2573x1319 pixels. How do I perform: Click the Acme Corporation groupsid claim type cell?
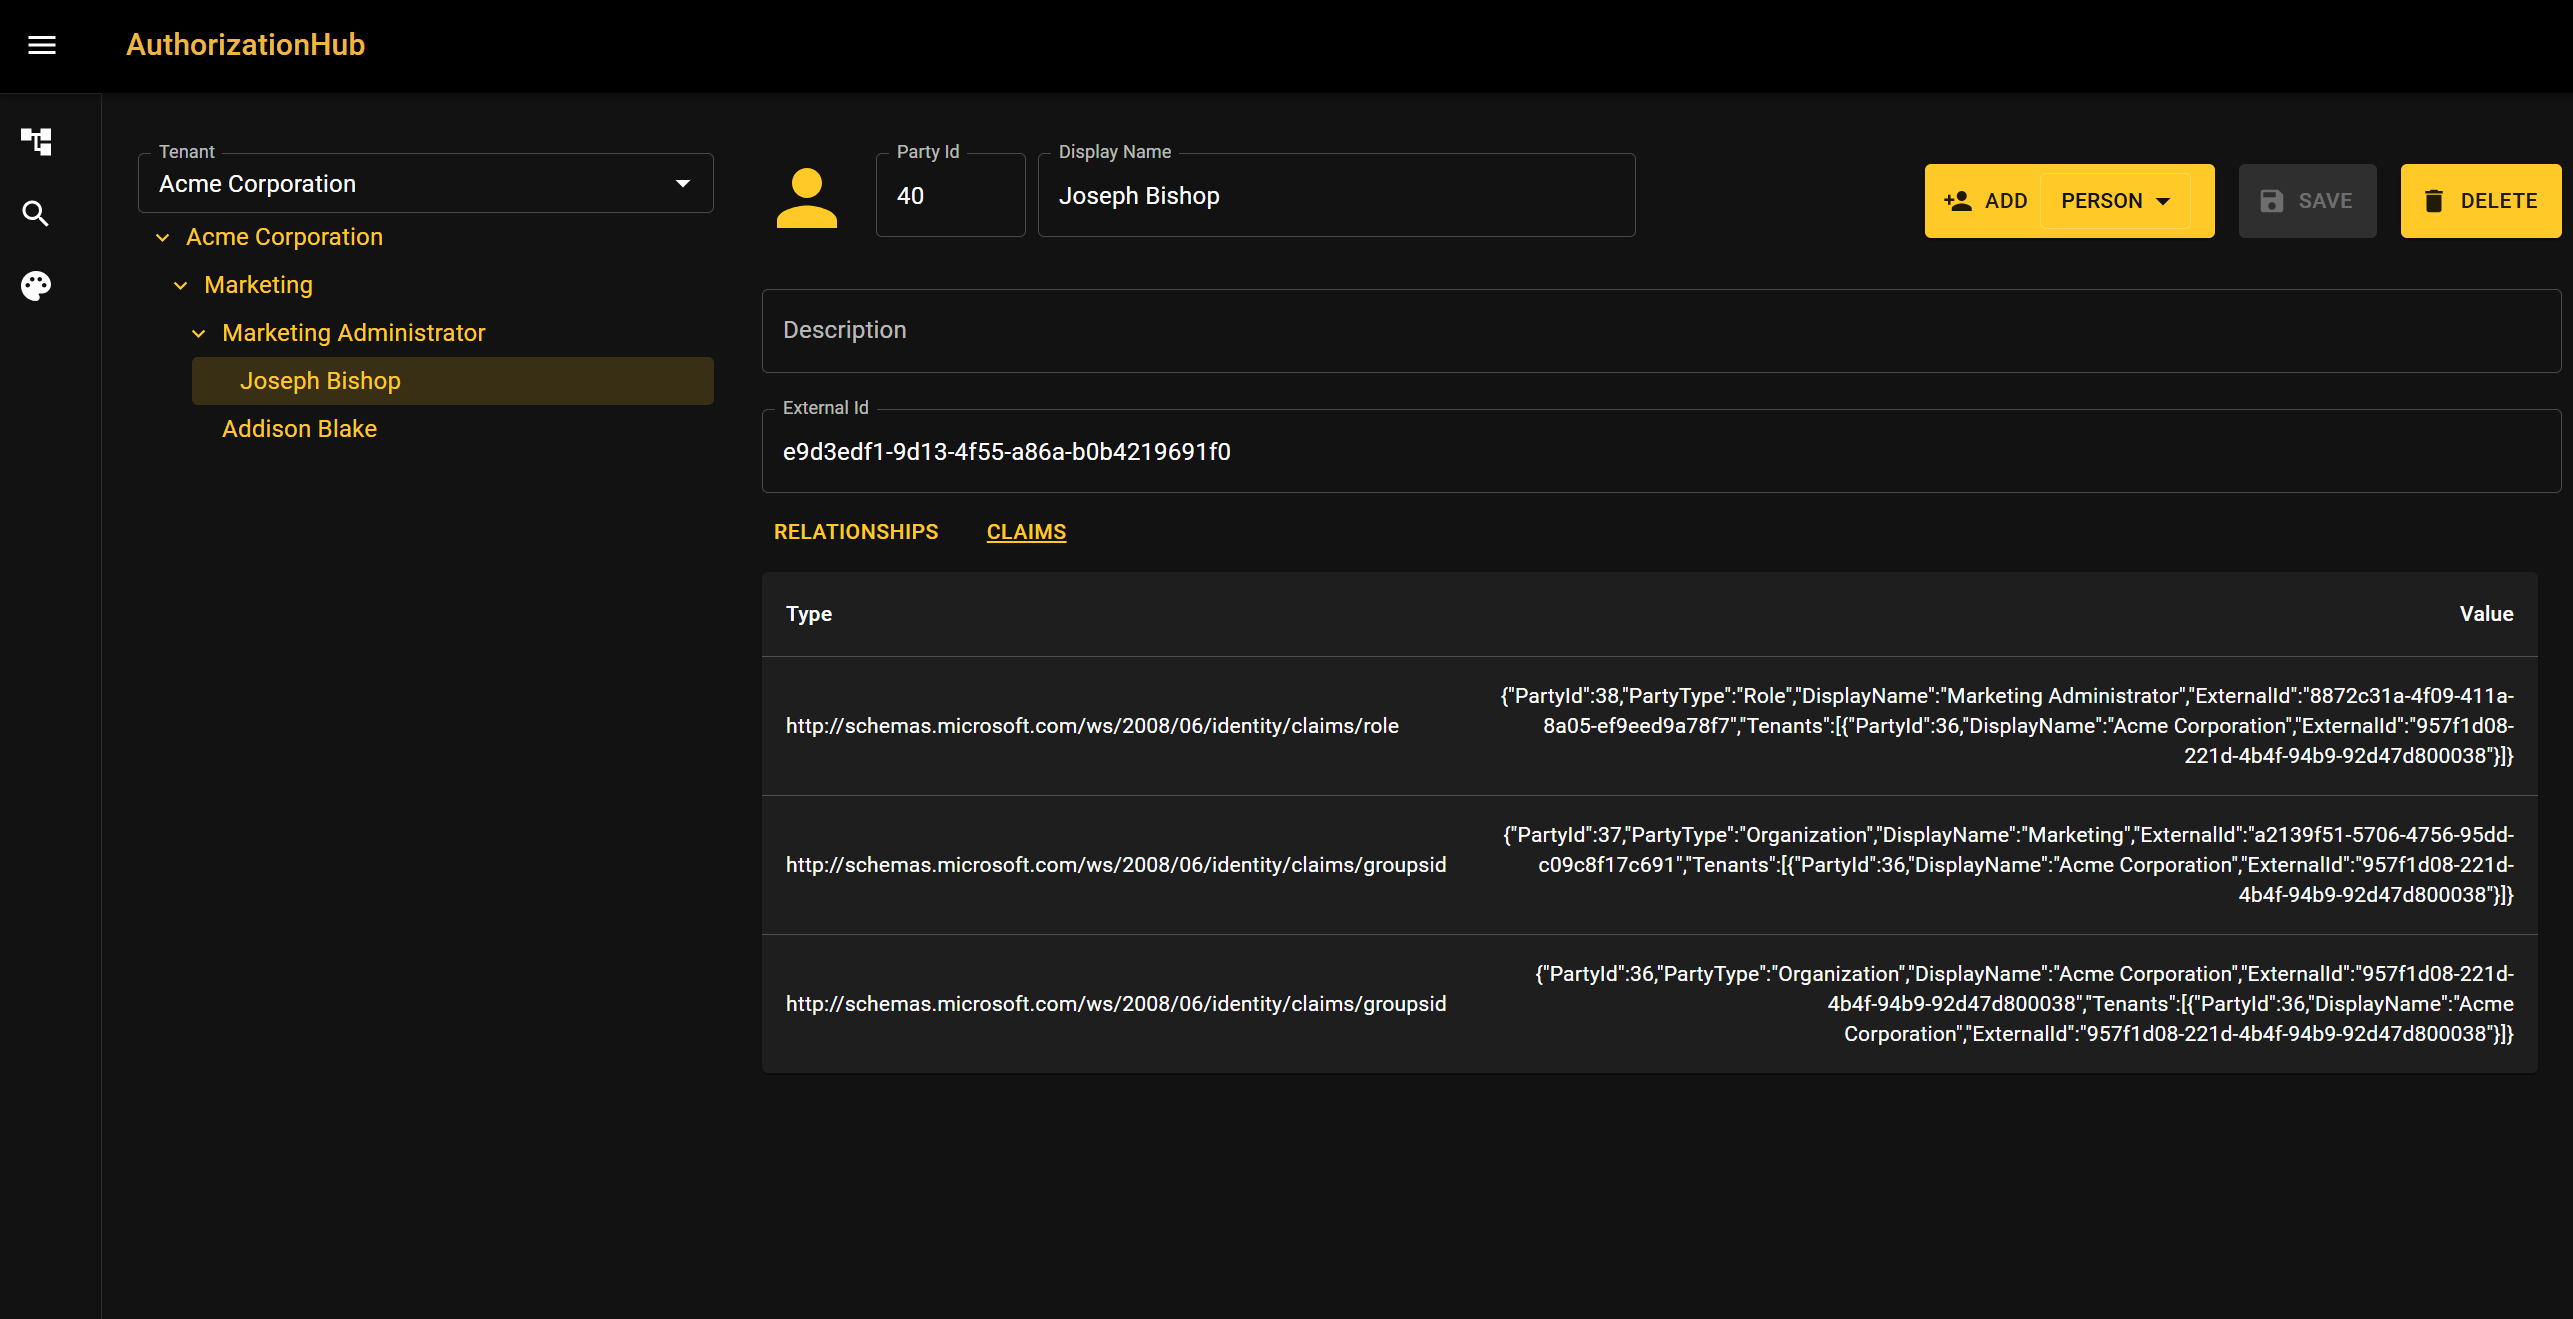[1116, 1004]
